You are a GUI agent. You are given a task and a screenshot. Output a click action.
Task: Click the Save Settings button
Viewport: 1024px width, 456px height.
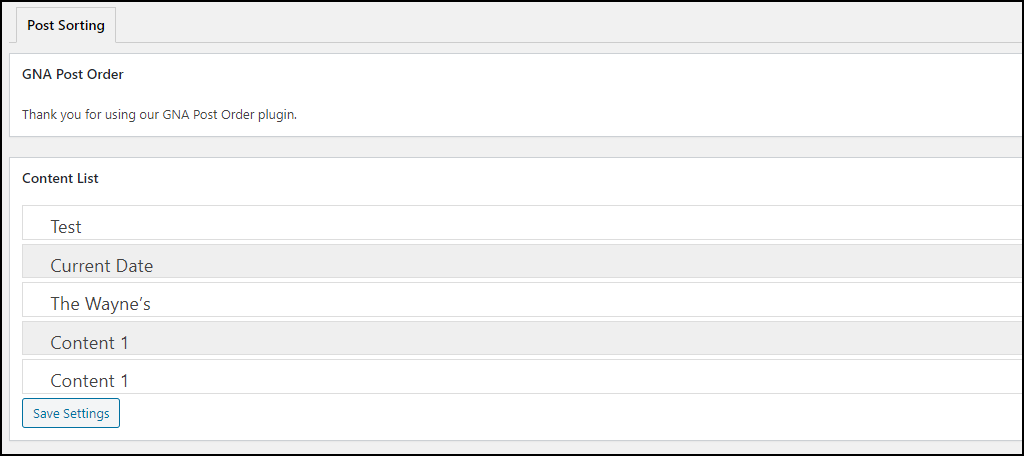71,414
